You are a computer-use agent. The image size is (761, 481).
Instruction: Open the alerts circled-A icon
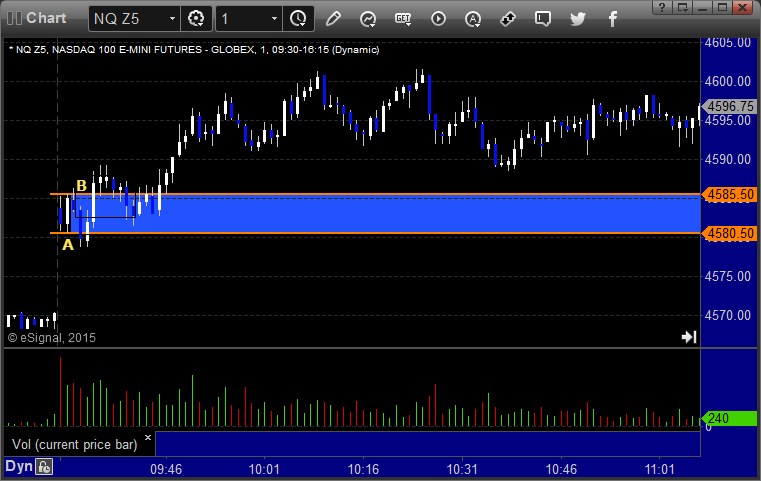point(473,19)
